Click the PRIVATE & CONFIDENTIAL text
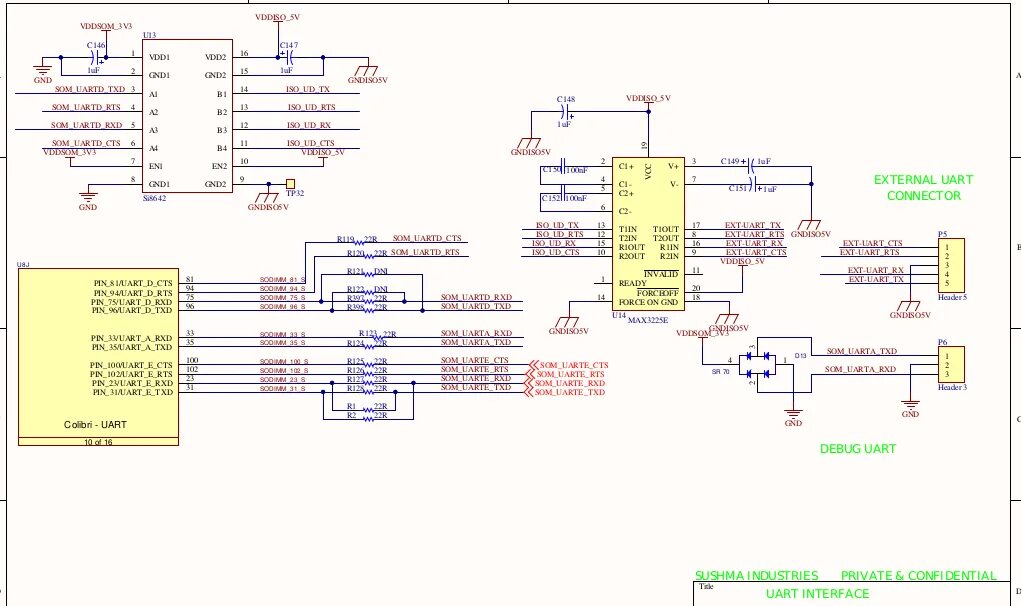Screen dimensions: 1021x606 (918, 575)
